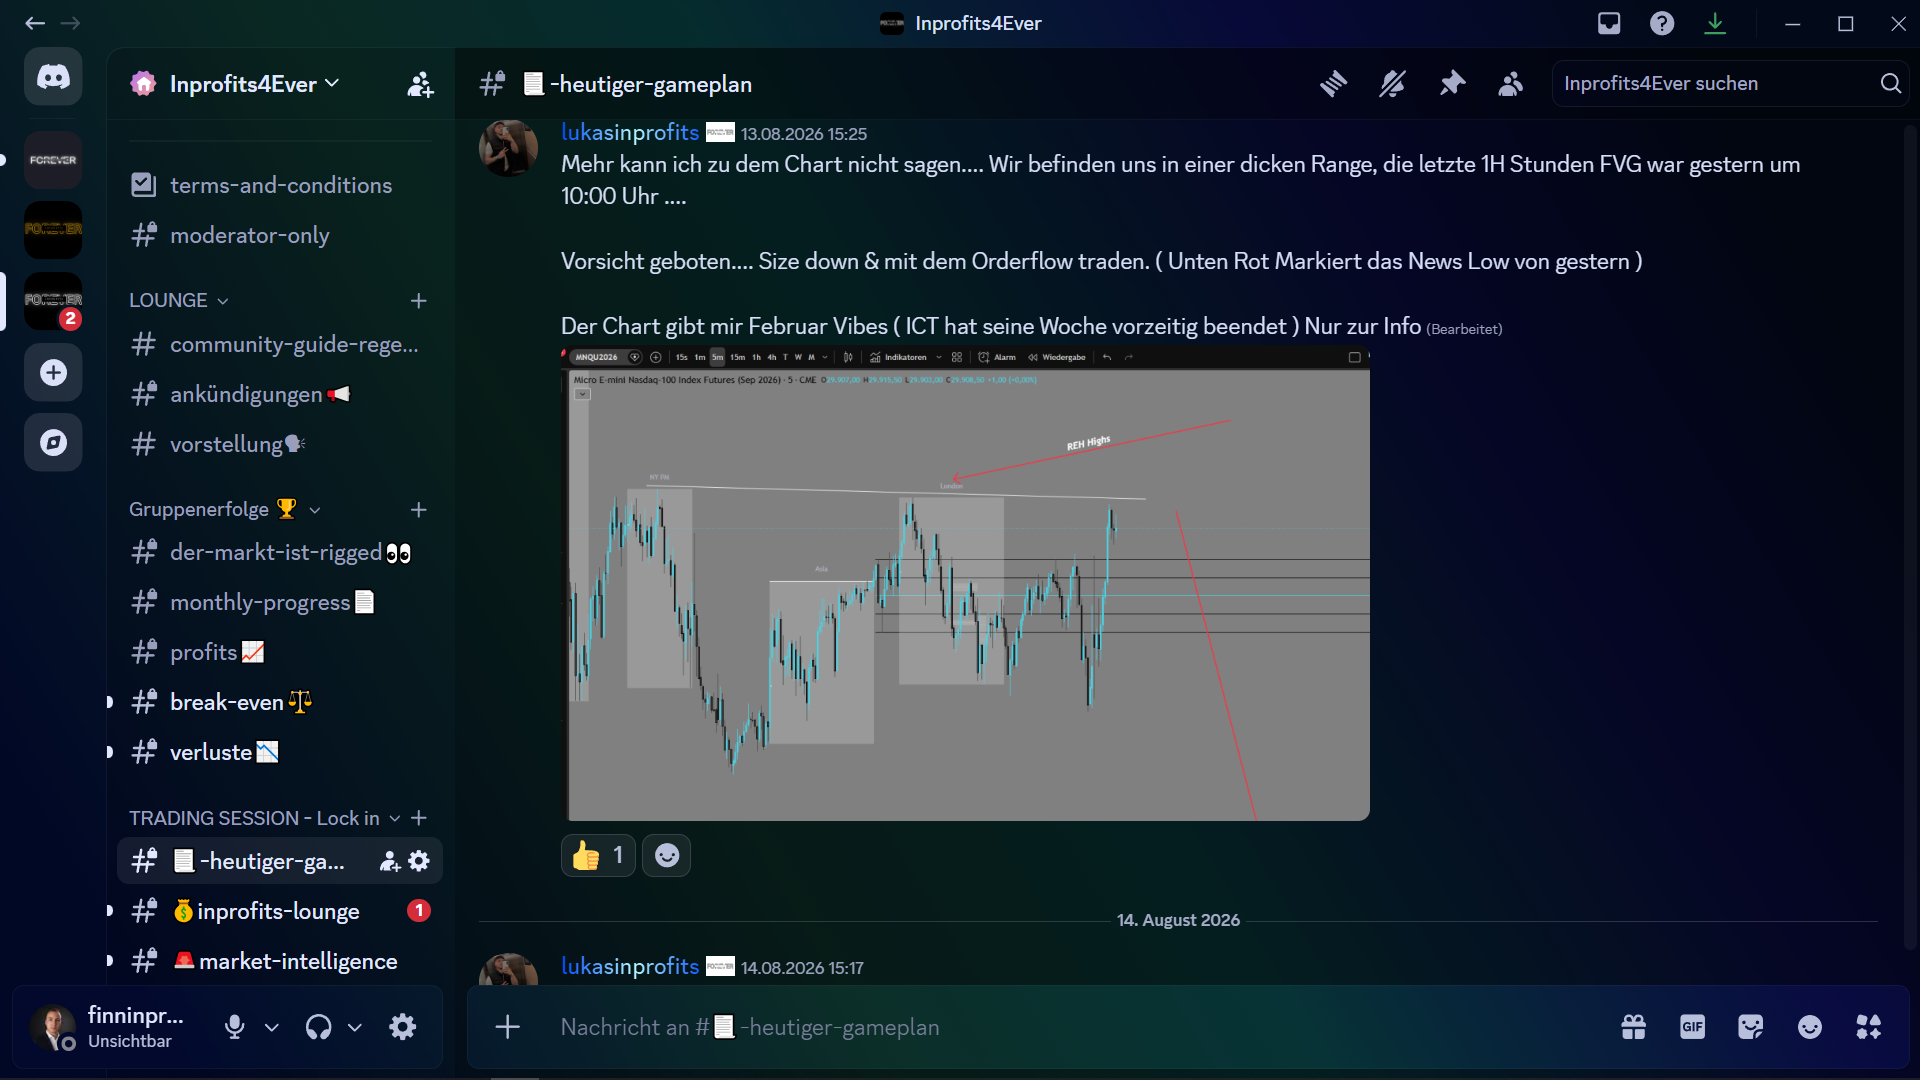
Task: Toggle microphone mute
Action: click(235, 1027)
